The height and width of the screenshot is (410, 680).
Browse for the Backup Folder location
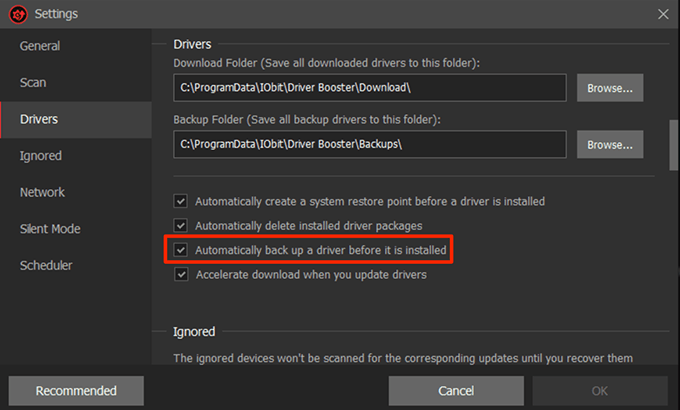(609, 145)
